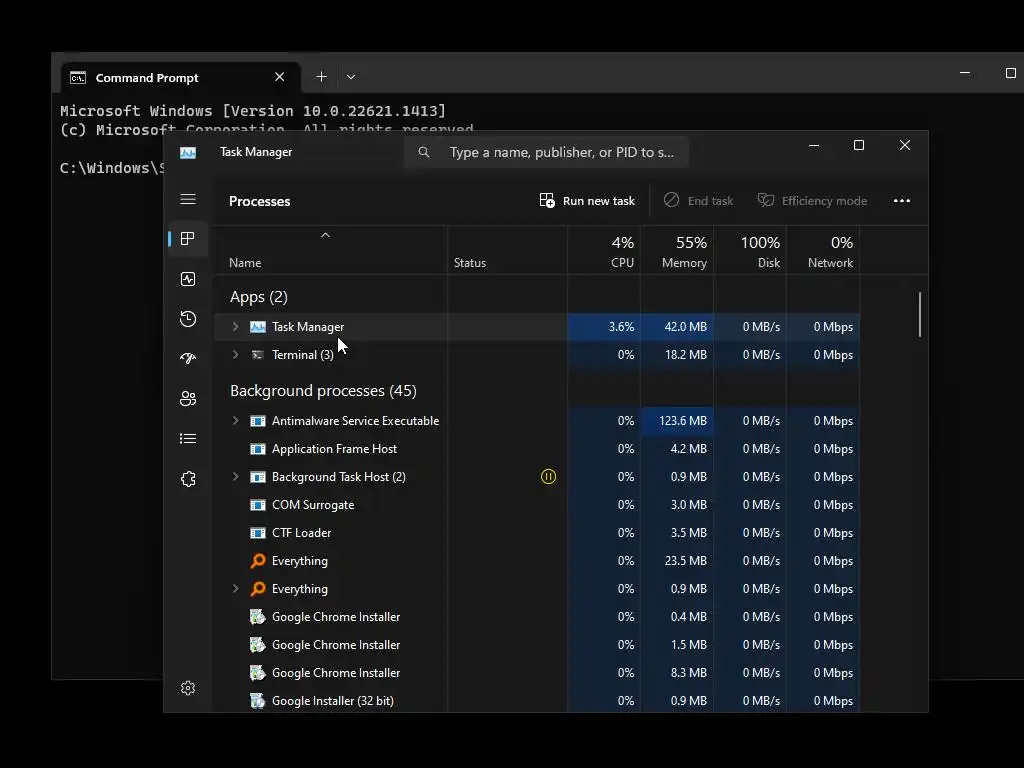The image size is (1024, 768).
Task: Click the Efficiency mode button
Action: click(x=812, y=200)
